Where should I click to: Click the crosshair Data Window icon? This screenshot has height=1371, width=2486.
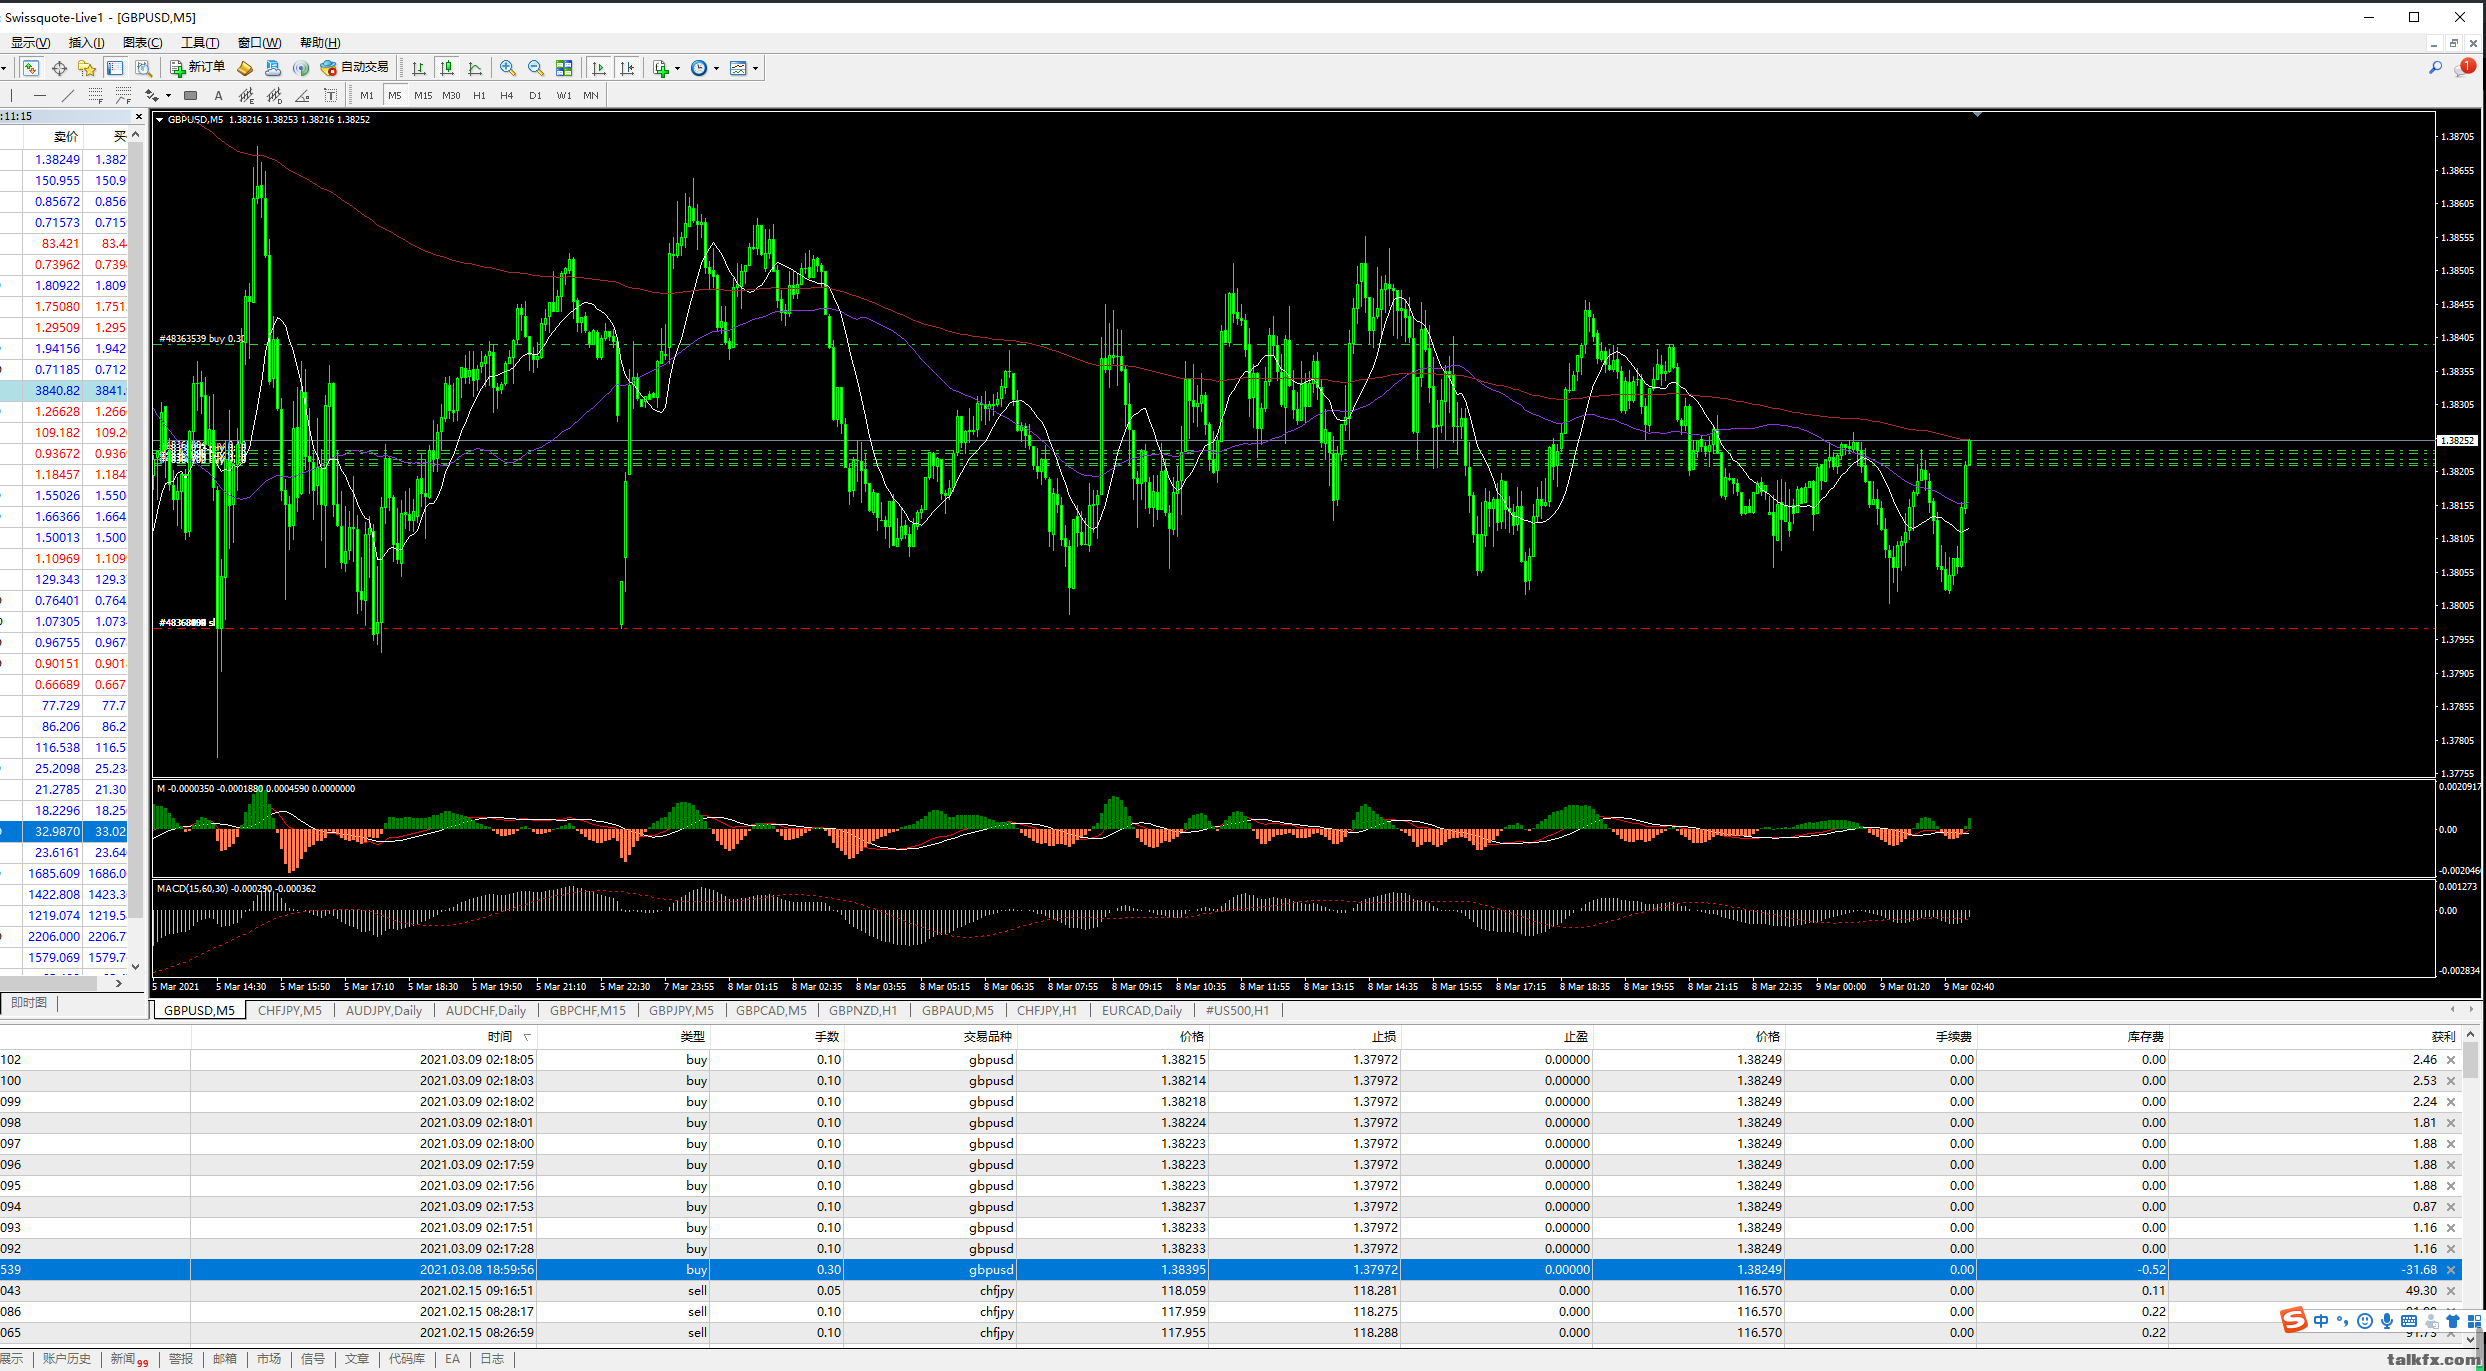(59, 68)
